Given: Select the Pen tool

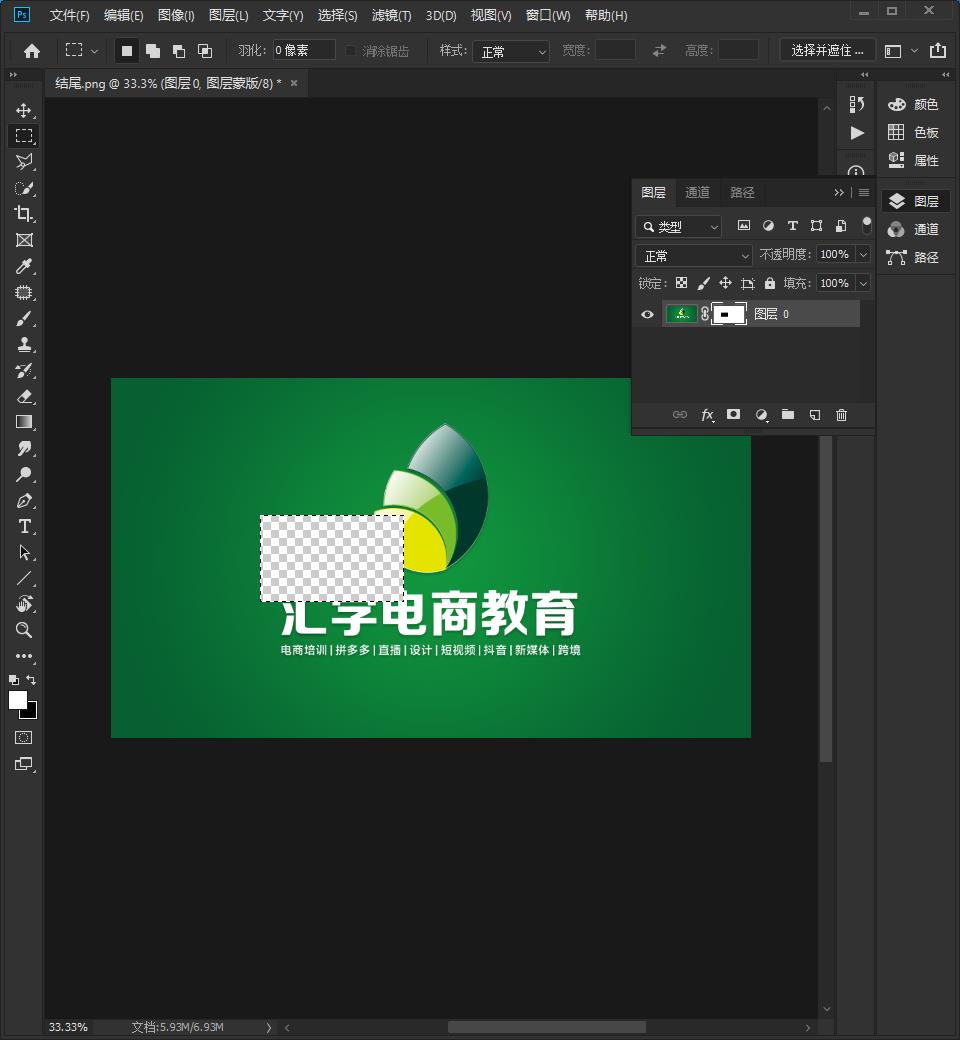Looking at the screenshot, I should point(24,501).
